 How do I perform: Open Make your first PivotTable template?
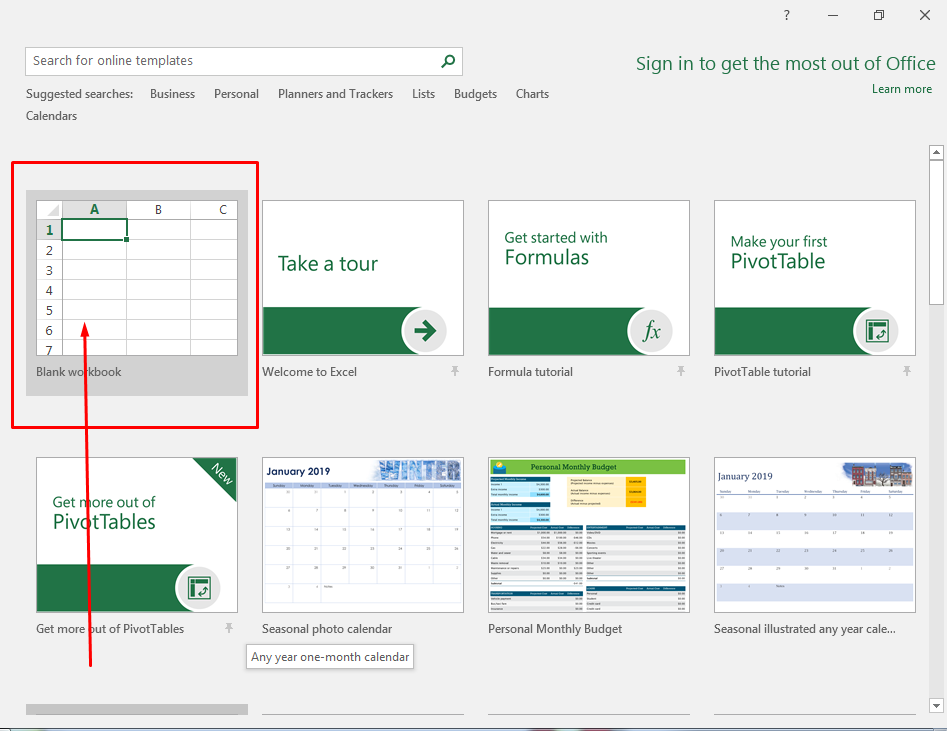pos(815,278)
